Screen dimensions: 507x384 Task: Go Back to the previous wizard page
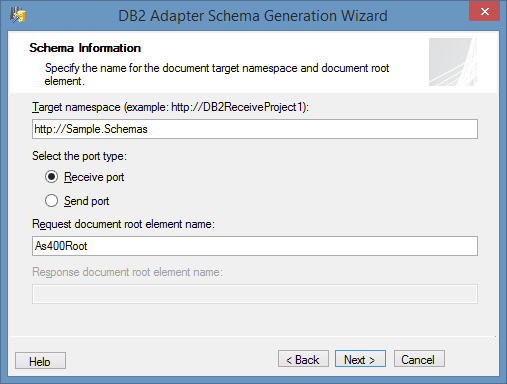pyautogui.click(x=303, y=359)
